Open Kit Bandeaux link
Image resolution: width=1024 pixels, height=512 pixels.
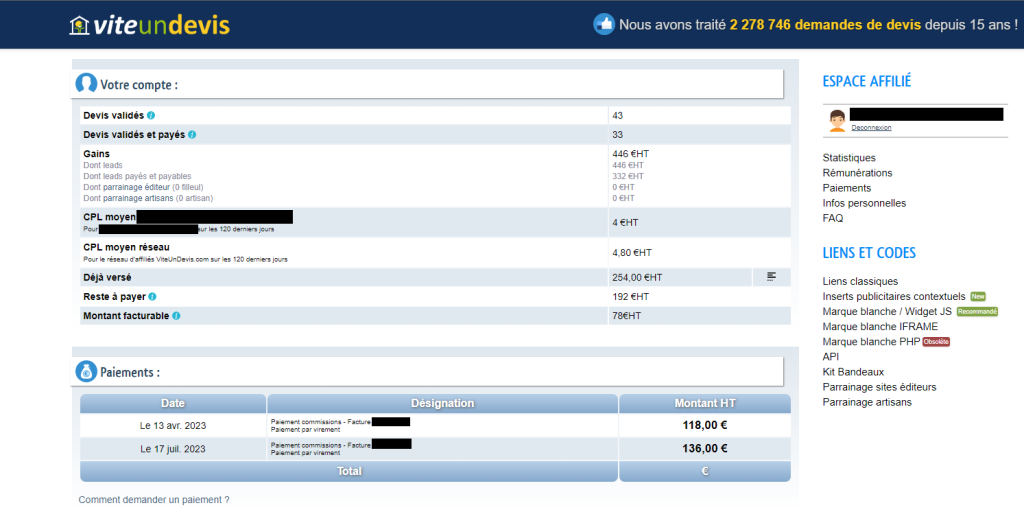coord(853,372)
